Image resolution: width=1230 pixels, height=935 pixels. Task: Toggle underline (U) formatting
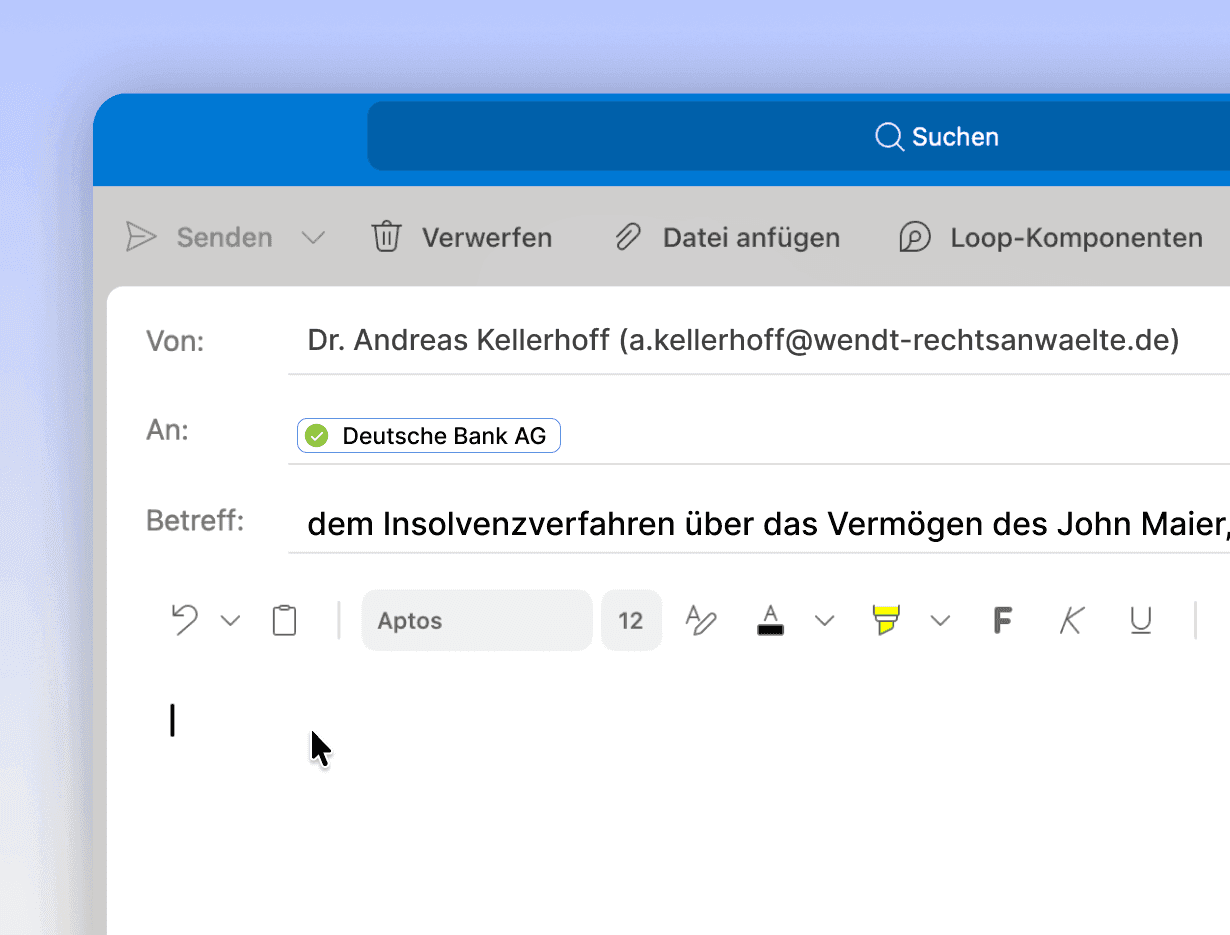click(1141, 620)
